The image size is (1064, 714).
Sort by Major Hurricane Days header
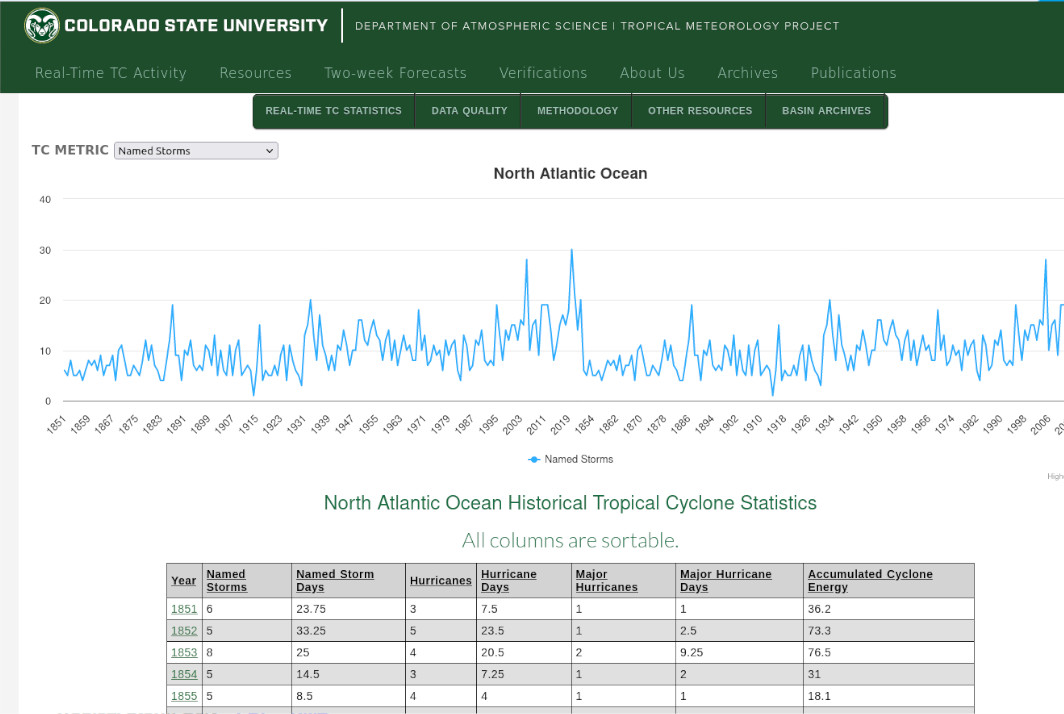tap(725, 580)
